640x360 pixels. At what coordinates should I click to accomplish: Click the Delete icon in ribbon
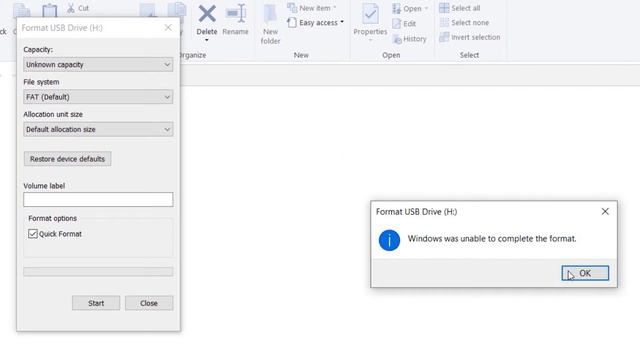pyautogui.click(x=207, y=14)
